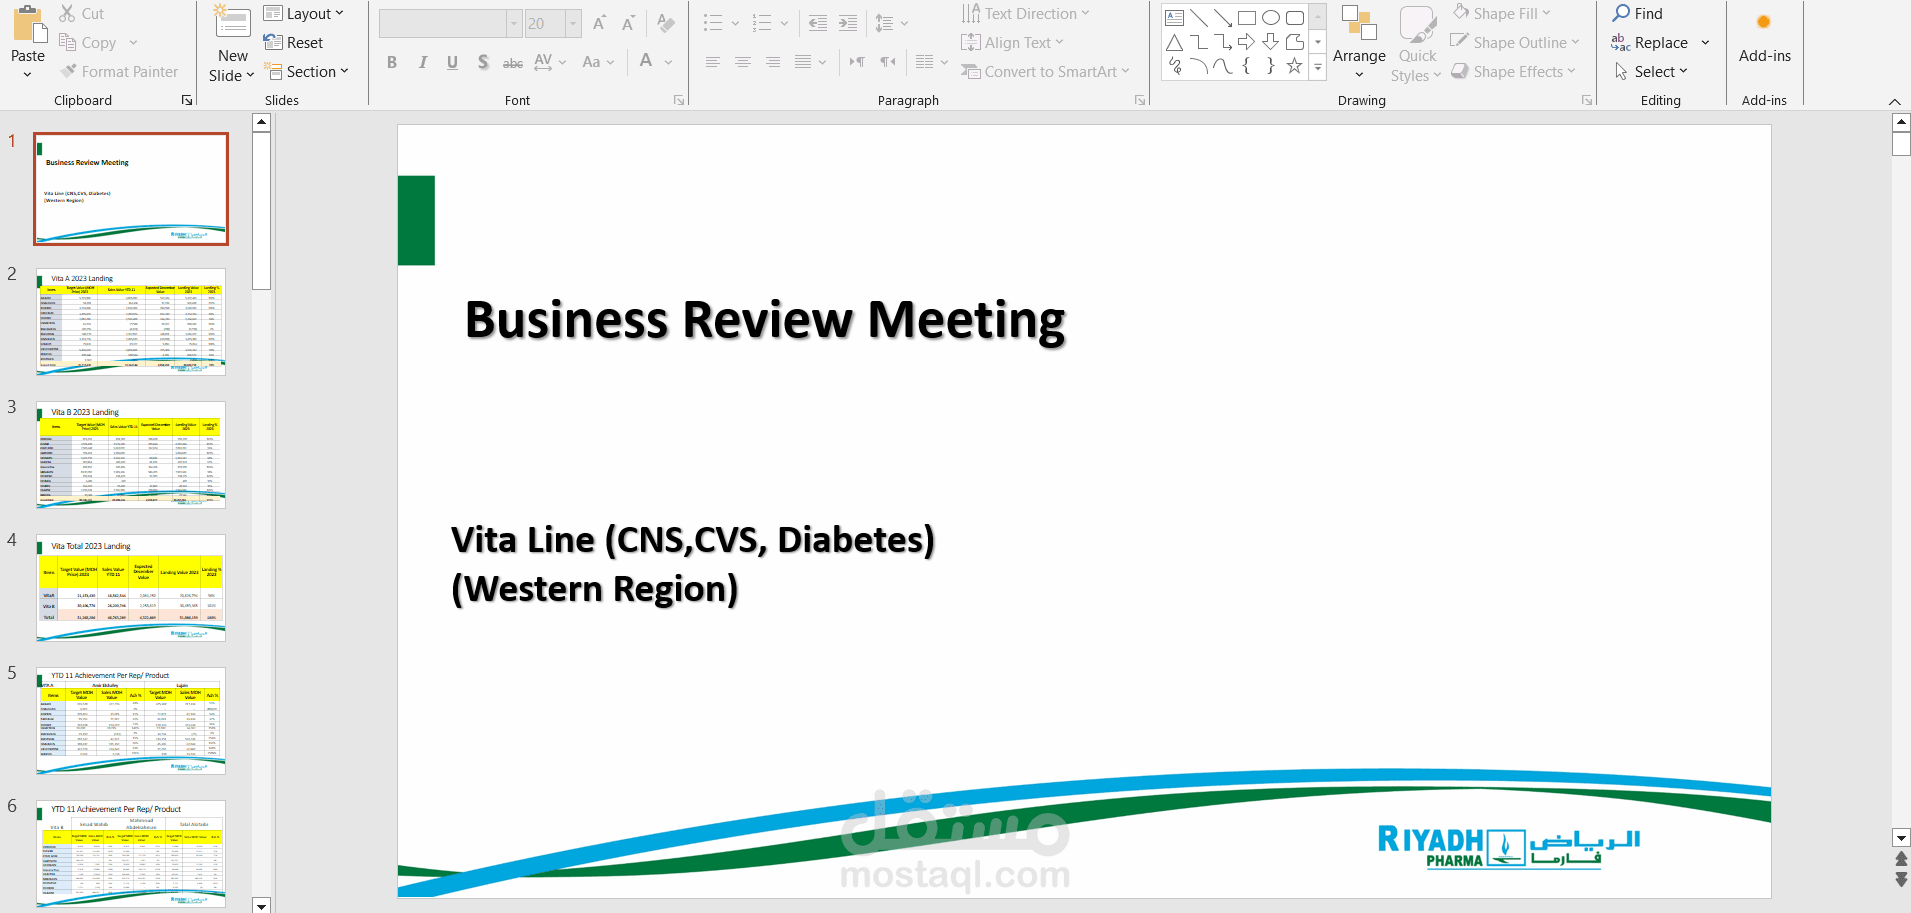Clear all formatting icon
Image resolution: width=1911 pixels, height=913 pixels.
[666, 23]
